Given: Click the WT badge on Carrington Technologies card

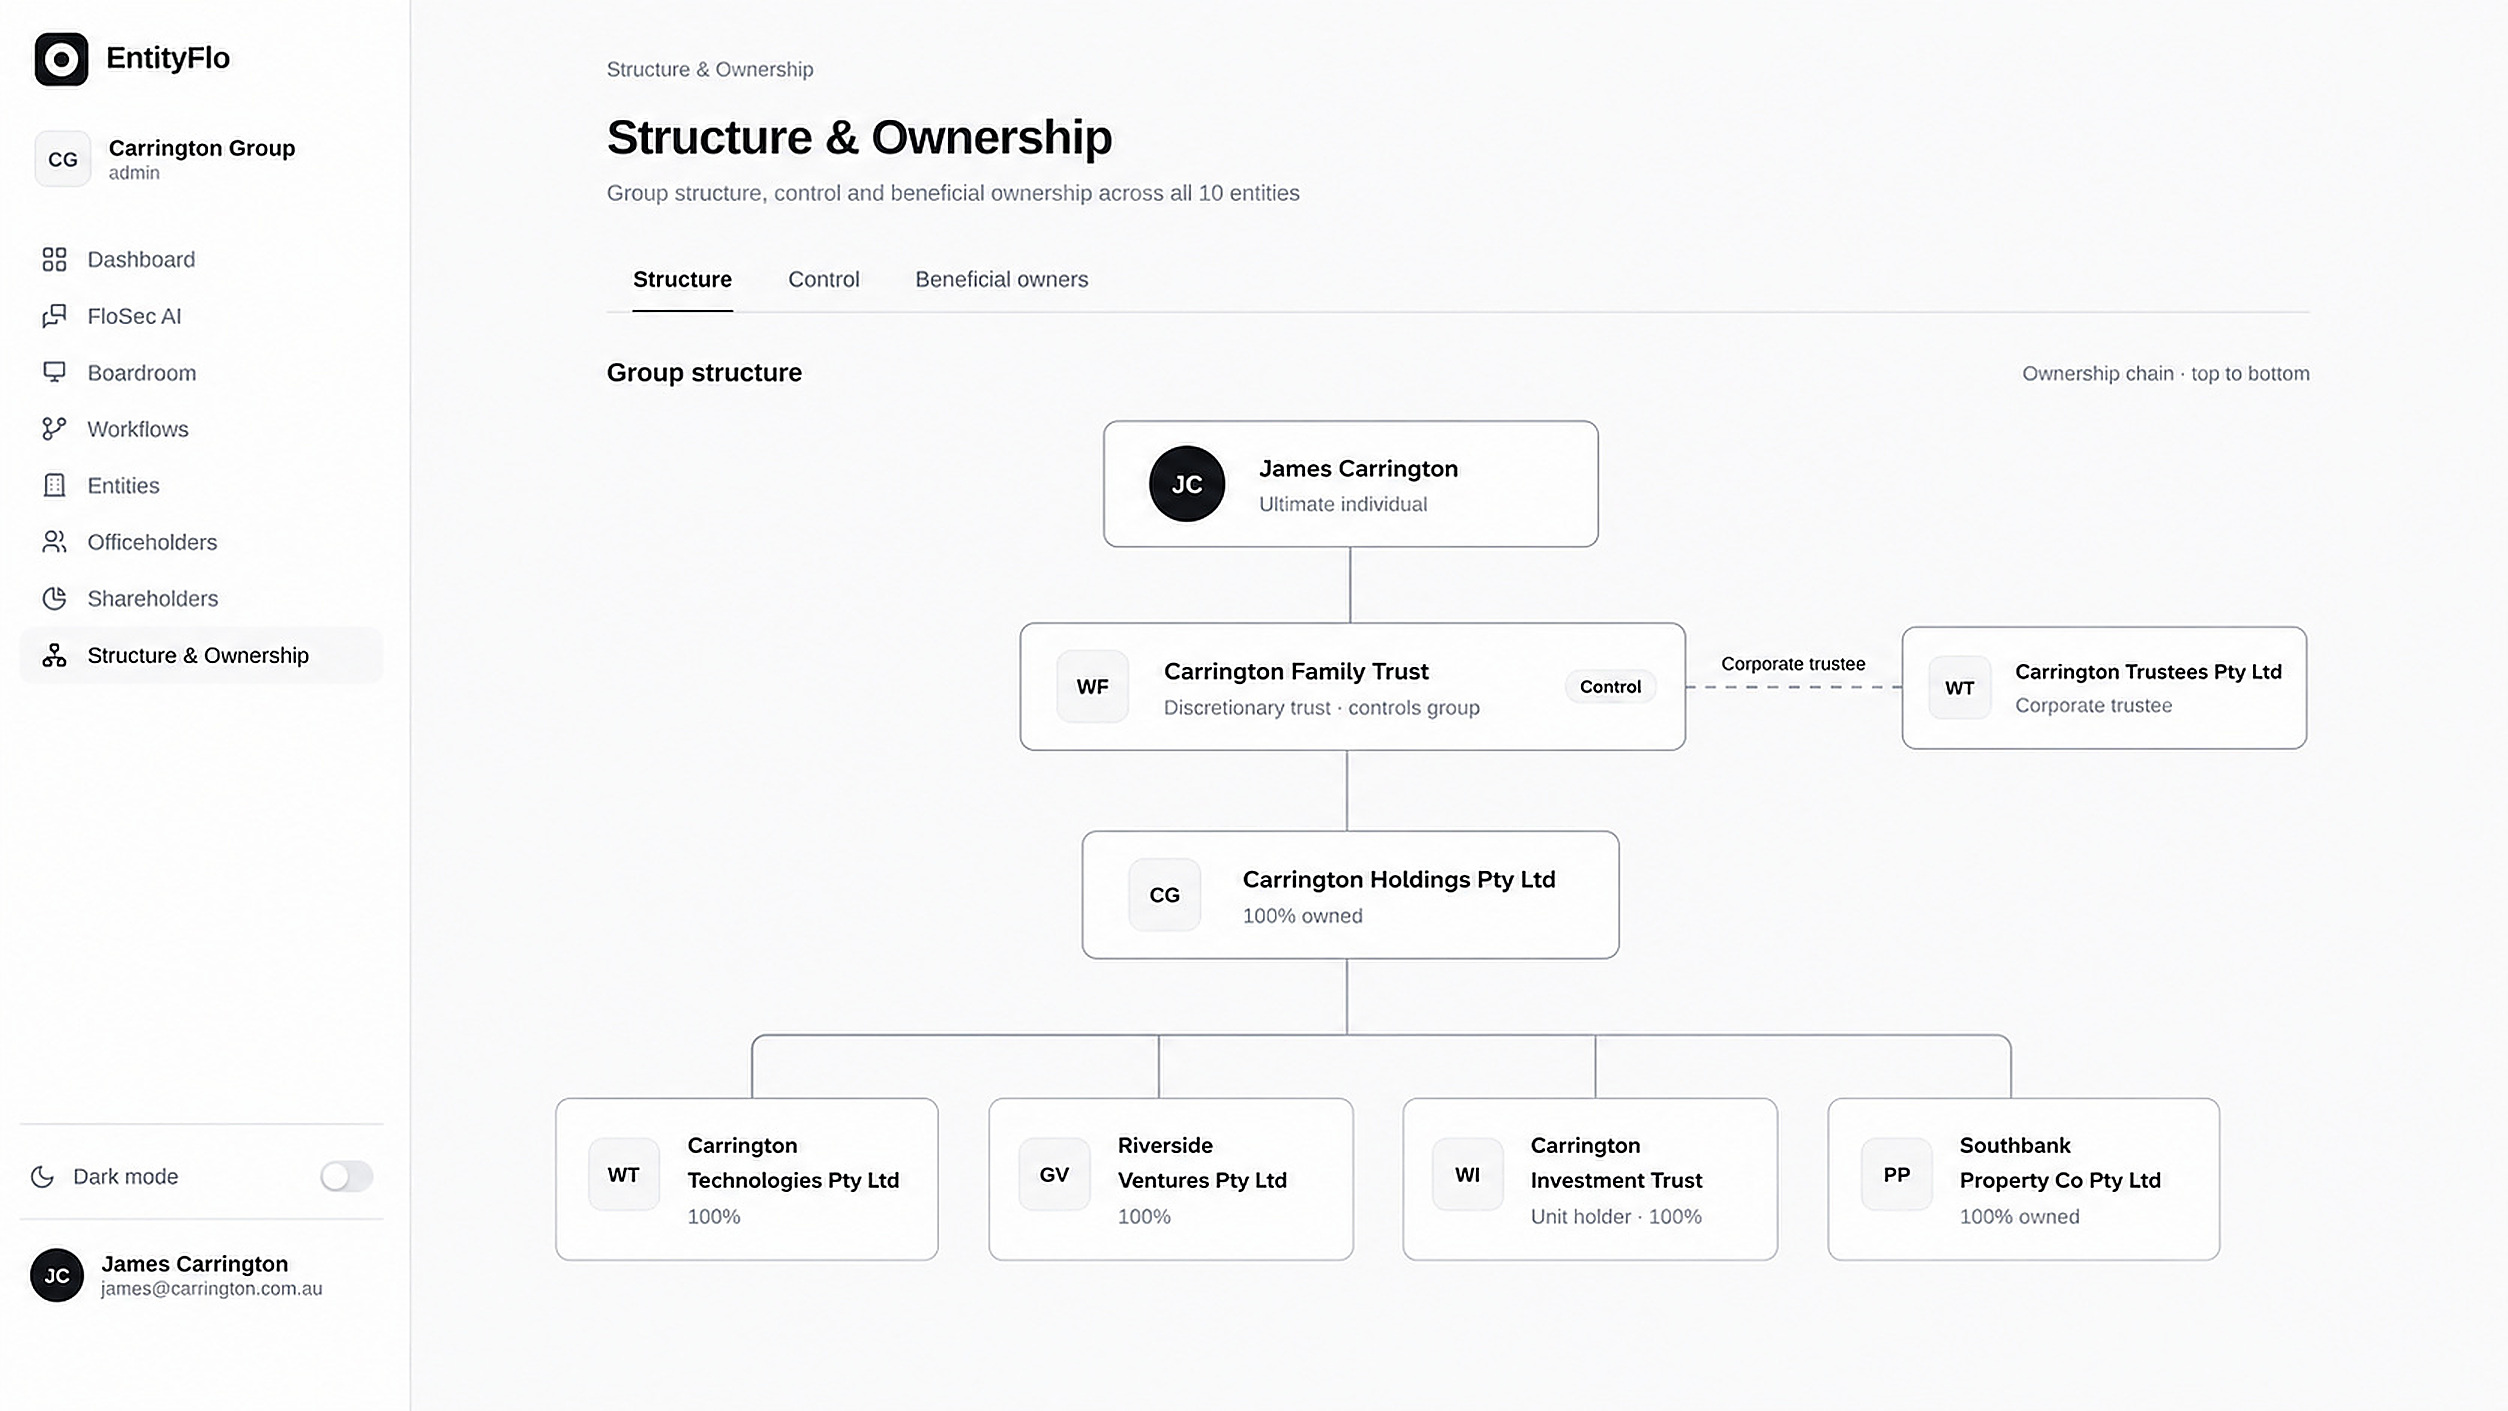Looking at the screenshot, I should point(624,1175).
